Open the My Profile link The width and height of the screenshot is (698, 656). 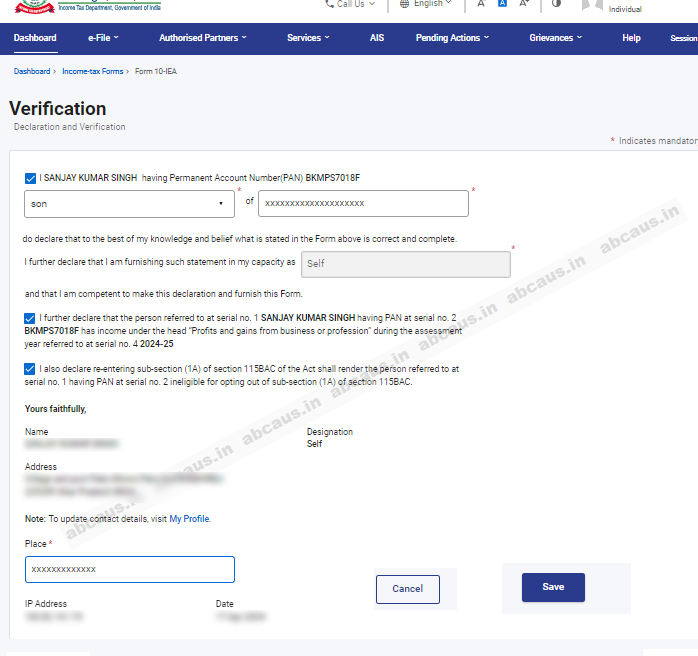189,519
